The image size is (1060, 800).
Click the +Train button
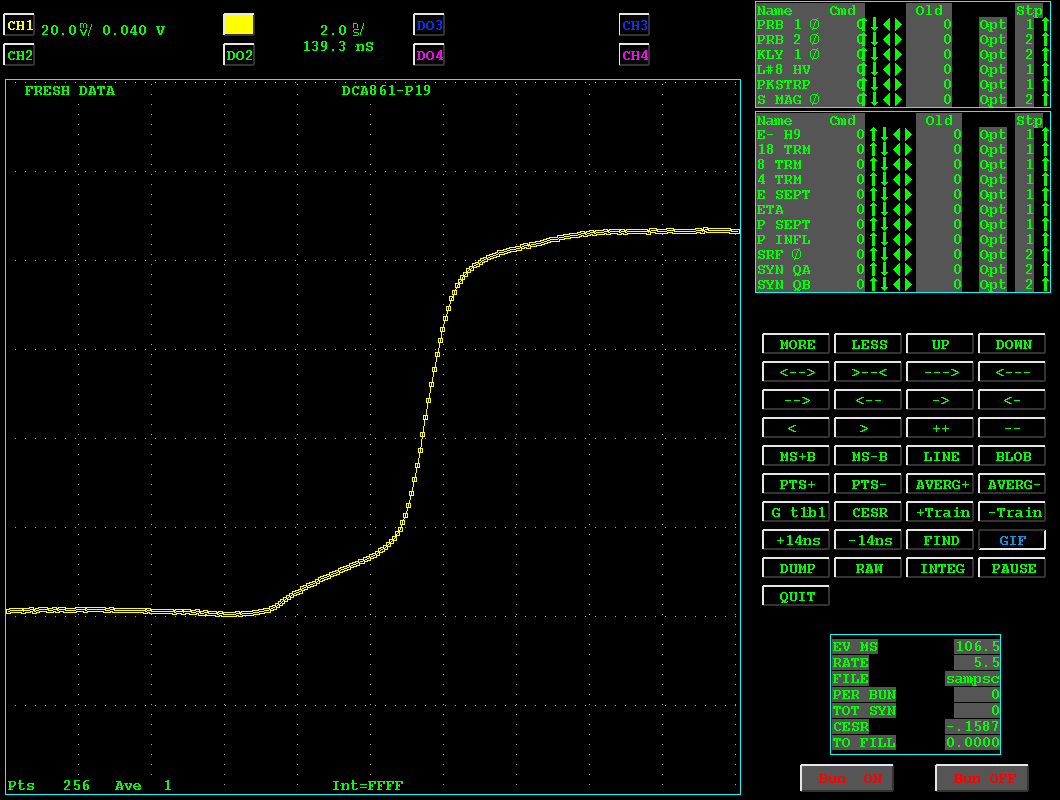[x=940, y=513]
